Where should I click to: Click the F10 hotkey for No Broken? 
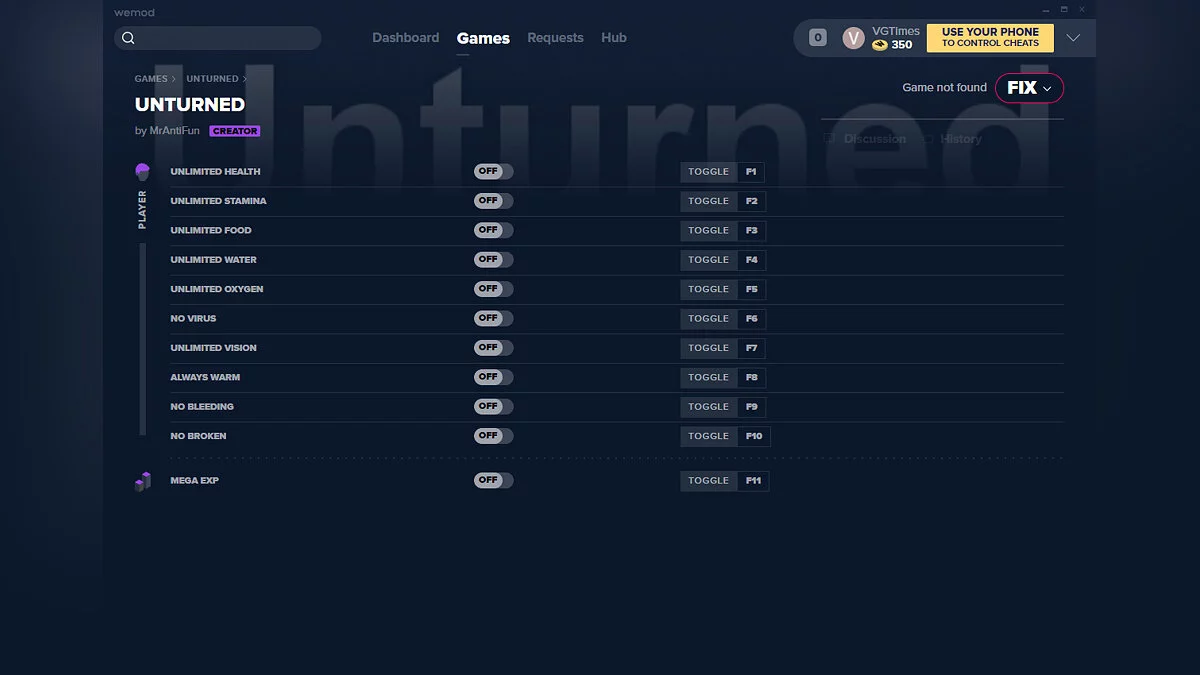(754, 436)
